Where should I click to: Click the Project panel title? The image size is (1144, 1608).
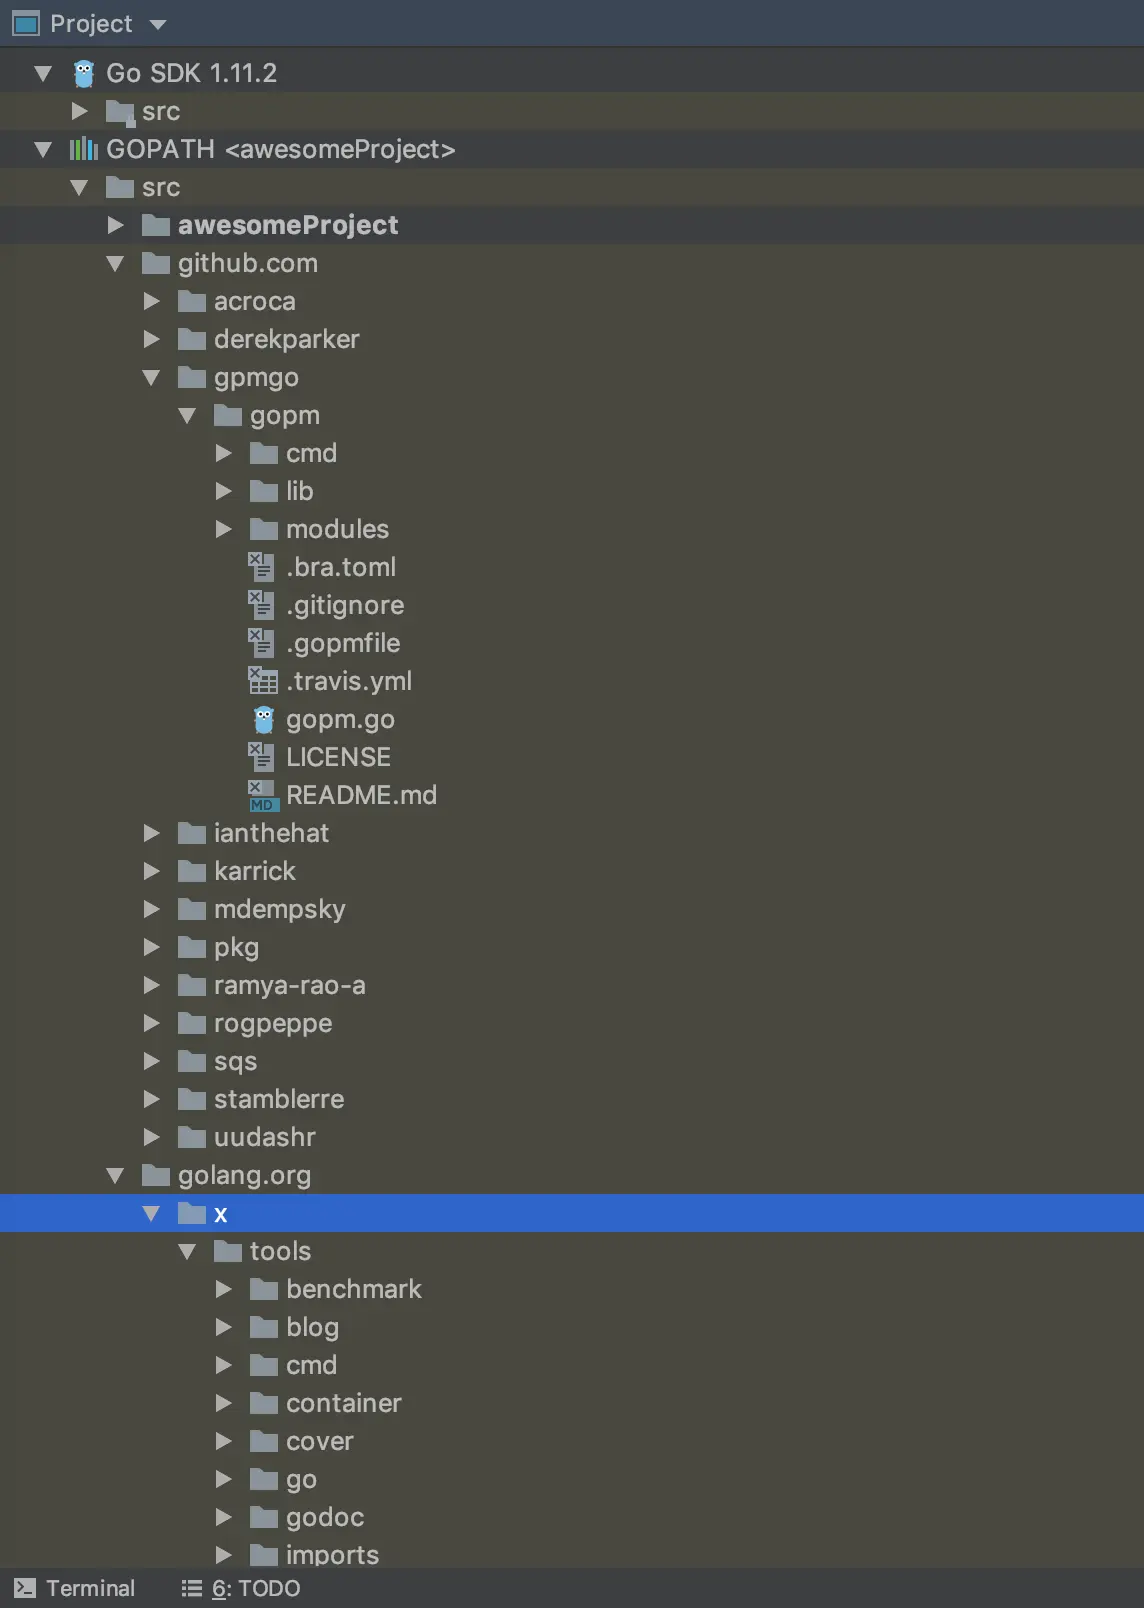[91, 24]
